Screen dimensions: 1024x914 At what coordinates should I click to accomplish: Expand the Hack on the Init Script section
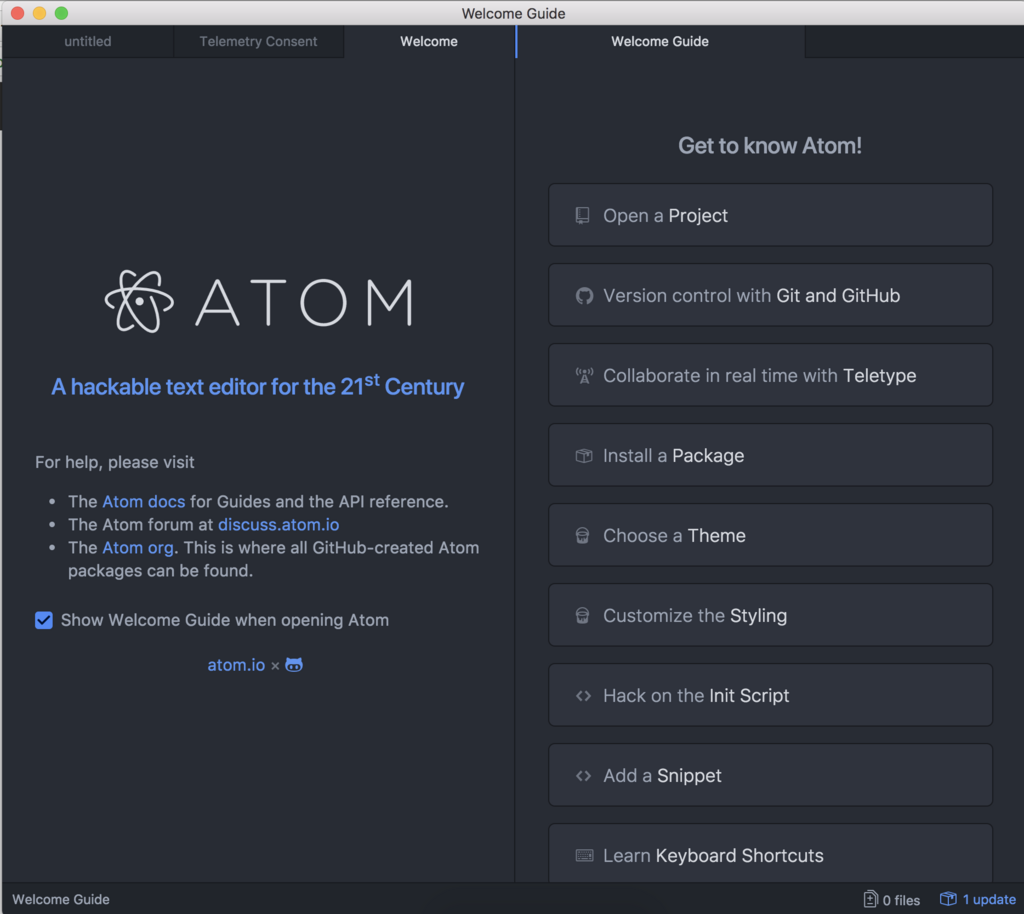[770, 695]
